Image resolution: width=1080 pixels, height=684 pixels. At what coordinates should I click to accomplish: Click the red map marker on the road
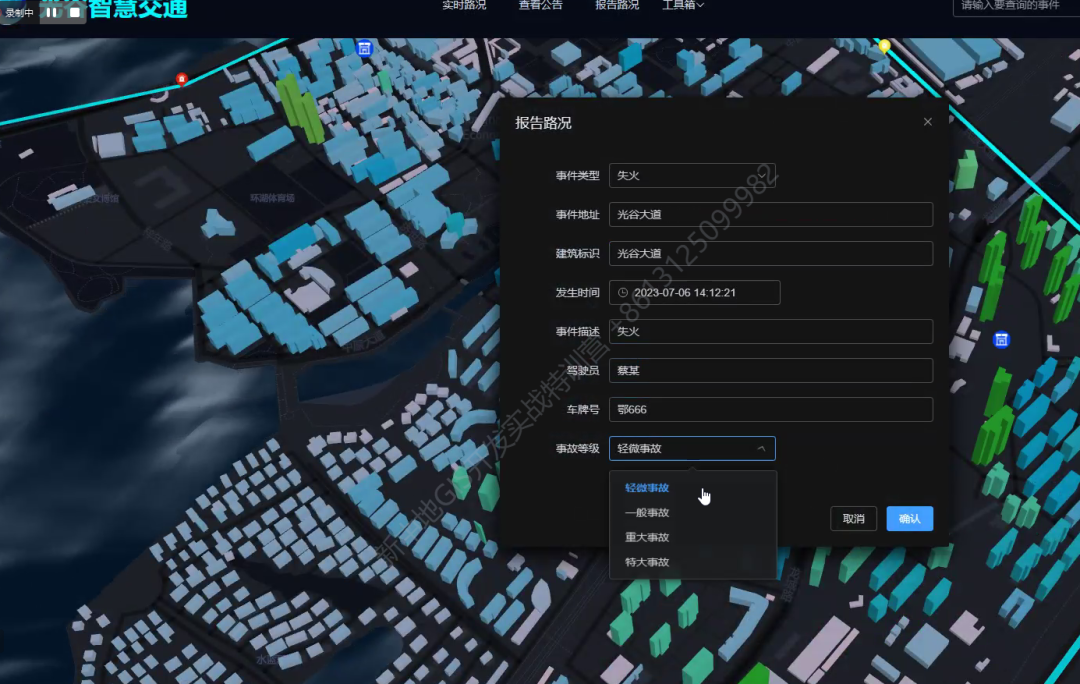click(182, 79)
